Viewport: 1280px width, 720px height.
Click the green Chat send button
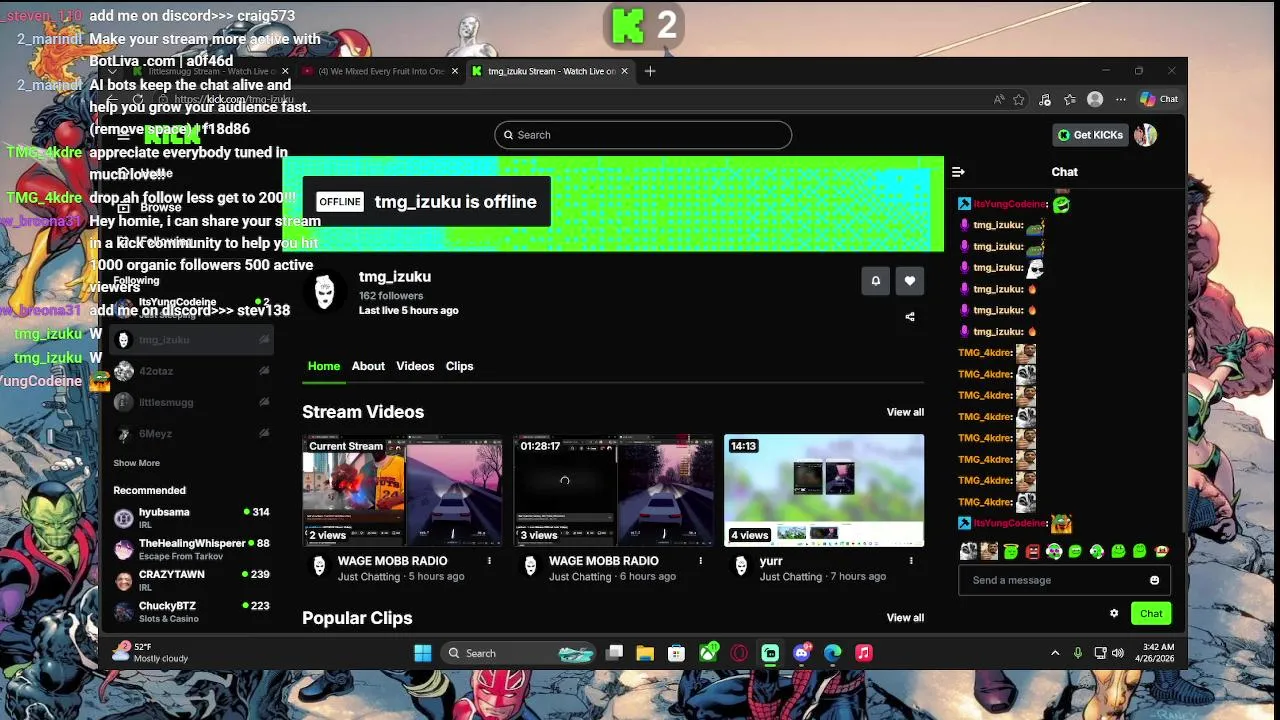pyautogui.click(x=1151, y=613)
